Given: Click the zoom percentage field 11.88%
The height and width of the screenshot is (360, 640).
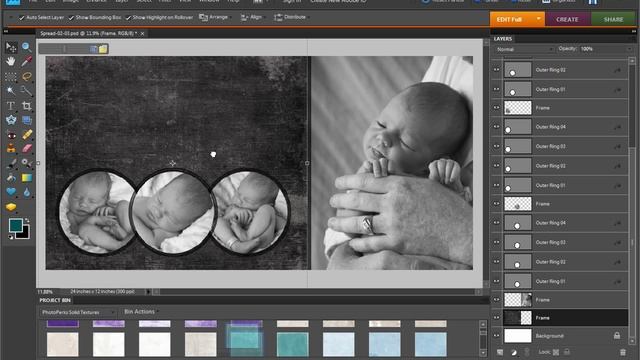Looking at the screenshot, I should [x=45, y=292].
